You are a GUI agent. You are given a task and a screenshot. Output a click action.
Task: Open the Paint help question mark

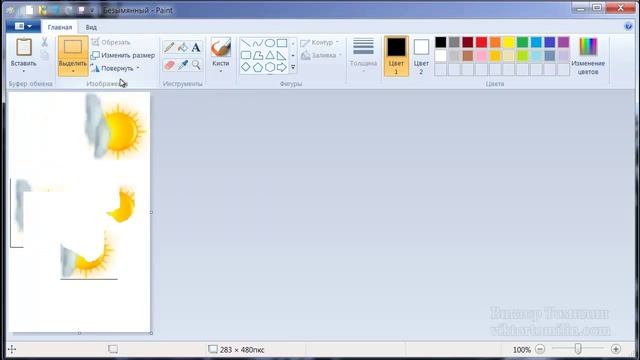tap(628, 27)
